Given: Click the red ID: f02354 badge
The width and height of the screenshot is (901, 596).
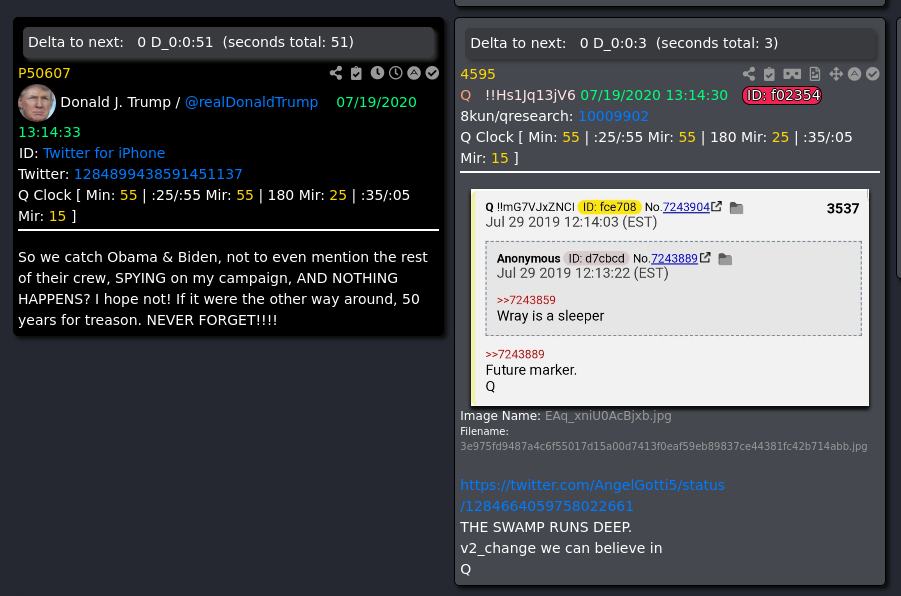Looking at the screenshot, I should point(782,95).
